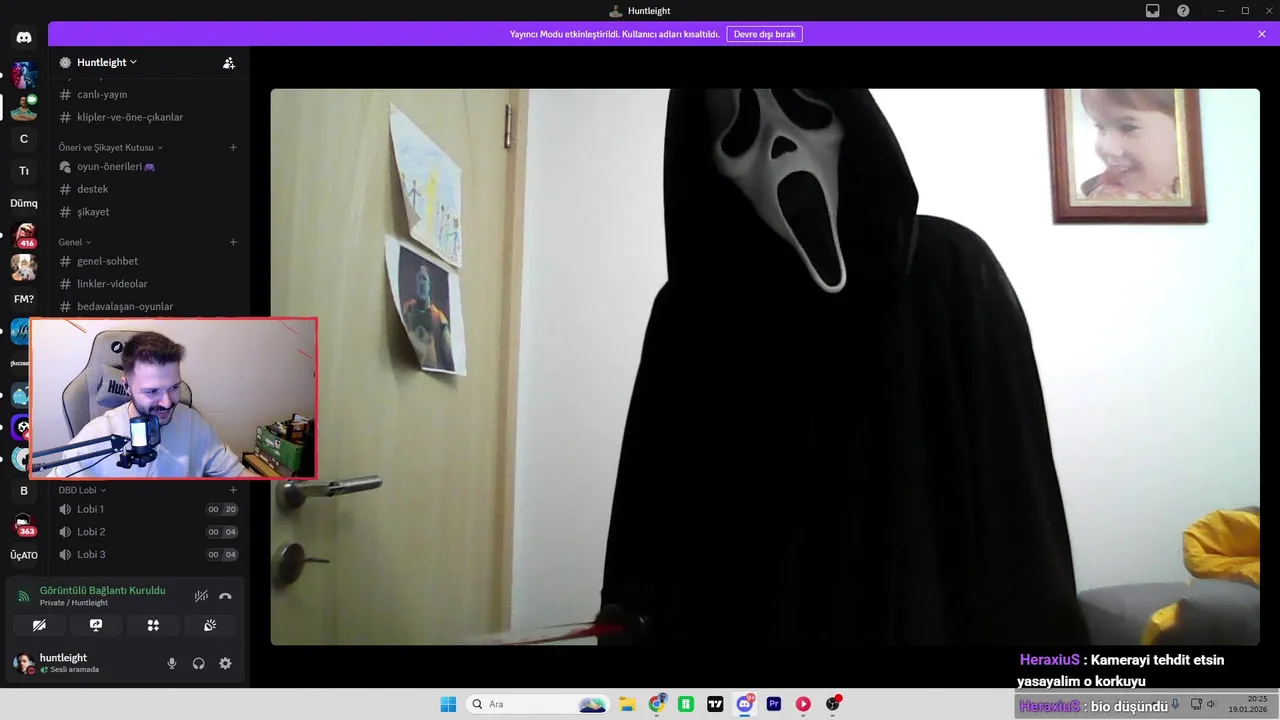The height and width of the screenshot is (720, 1280).
Task: Open Windows Start menu
Action: (x=448, y=704)
